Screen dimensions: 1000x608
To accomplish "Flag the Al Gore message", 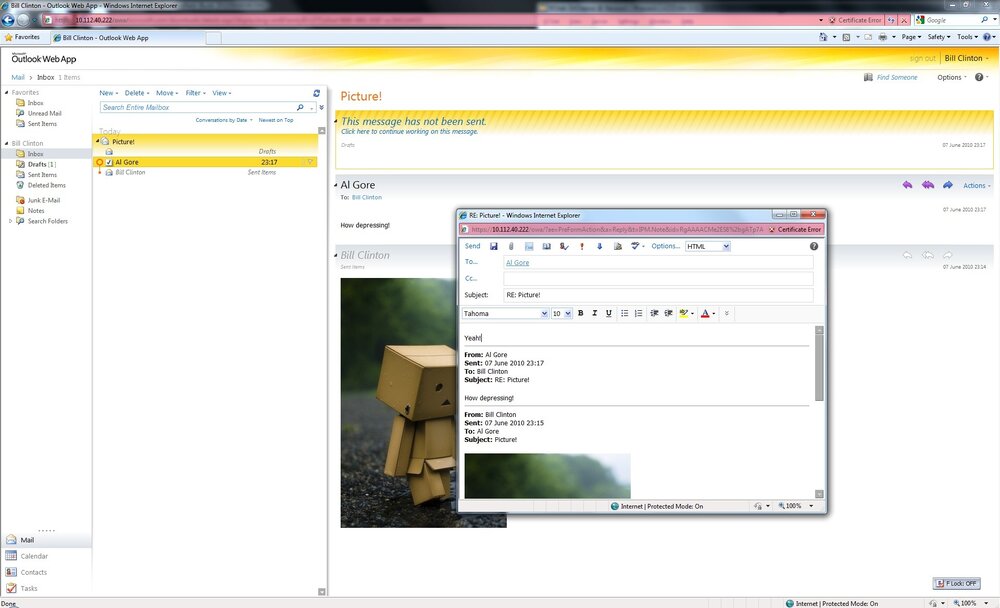I will click(311, 162).
